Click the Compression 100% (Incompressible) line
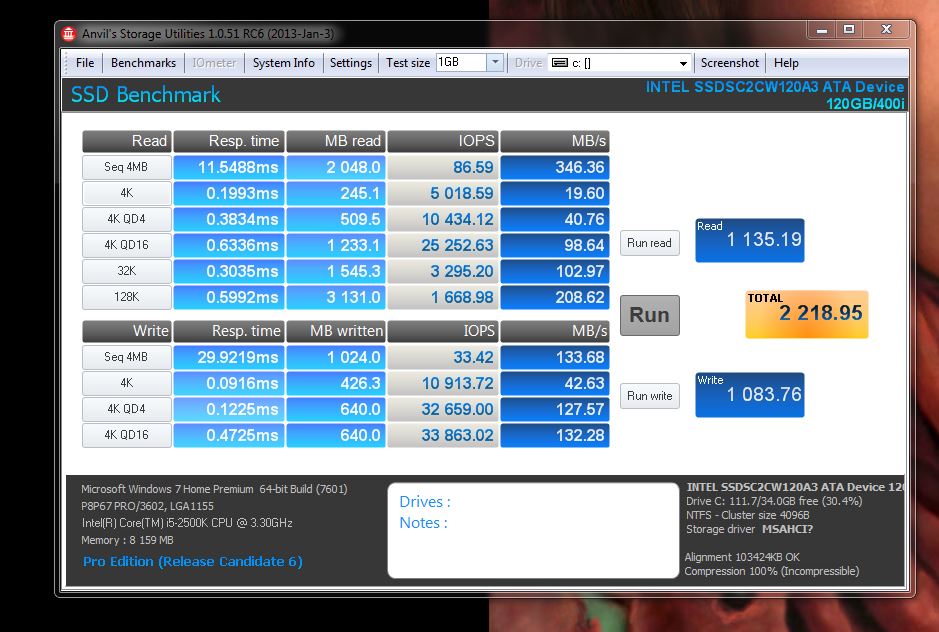Image resolution: width=939 pixels, height=632 pixels. [772, 571]
